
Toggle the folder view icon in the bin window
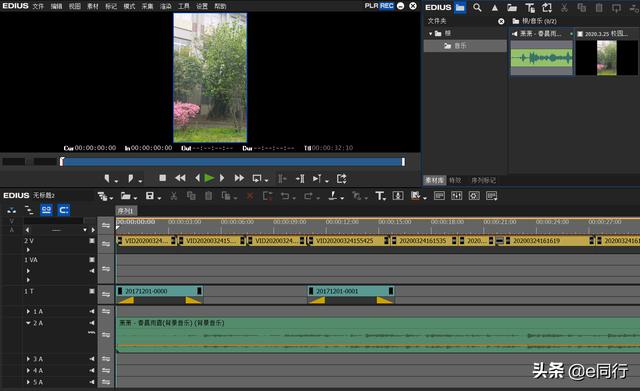point(460,7)
